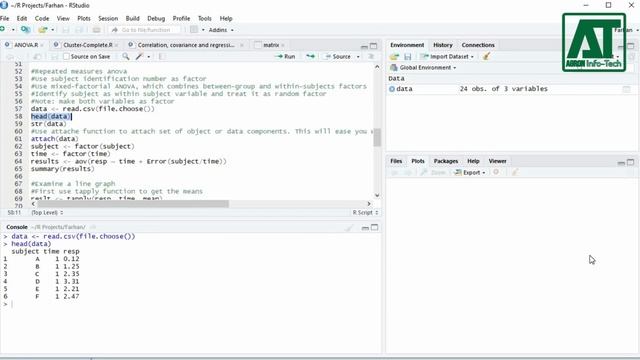Toggle the Source on Save checkbox
Image resolution: width=640 pixels, height=360 pixels.
[66, 56]
